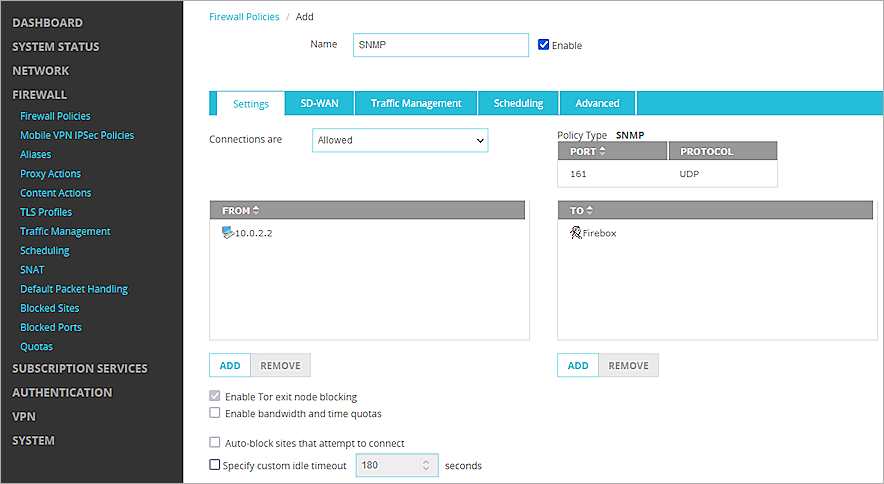Click the idle timeout seconds stepper arrows
884x484 pixels.
click(x=426, y=465)
